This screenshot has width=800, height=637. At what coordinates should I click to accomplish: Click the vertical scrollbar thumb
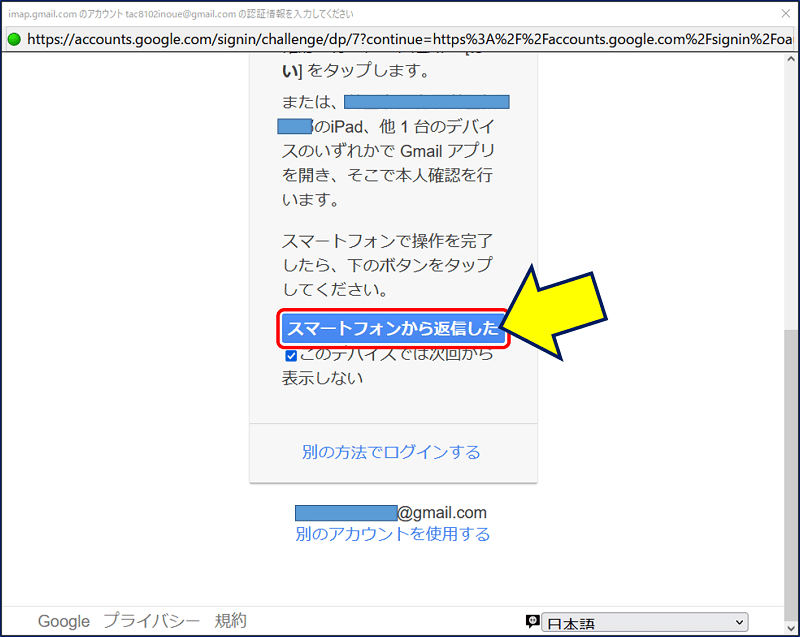pyautogui.click(x=791, y=474)
